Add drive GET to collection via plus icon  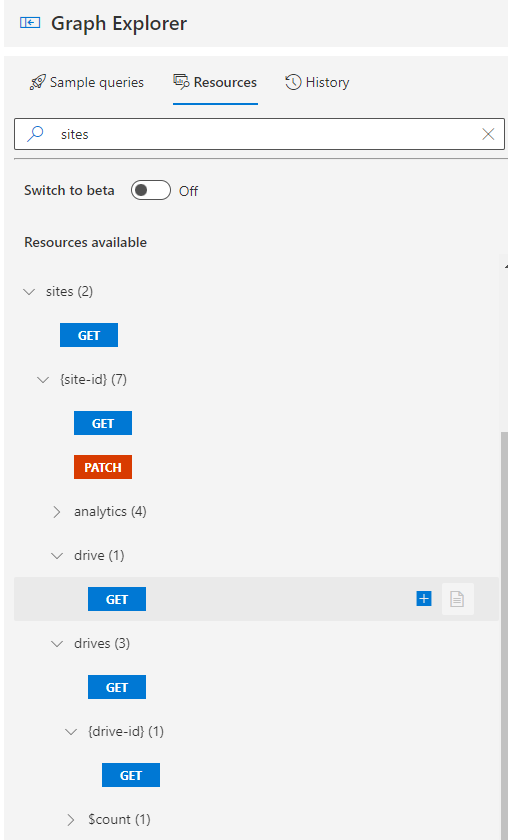coord(424,599)
